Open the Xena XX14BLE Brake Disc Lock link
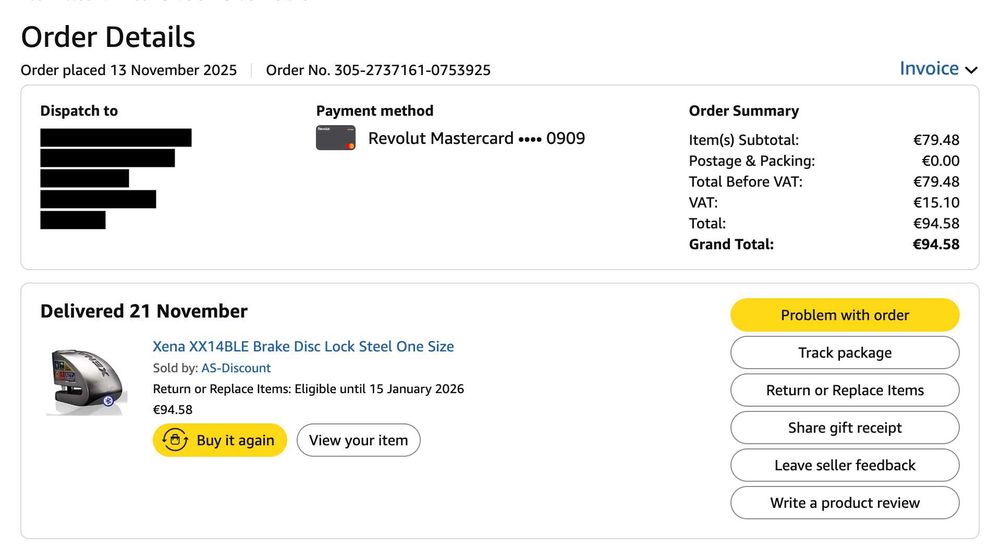This screenshot has width=1000, height=560. point(303,346)
